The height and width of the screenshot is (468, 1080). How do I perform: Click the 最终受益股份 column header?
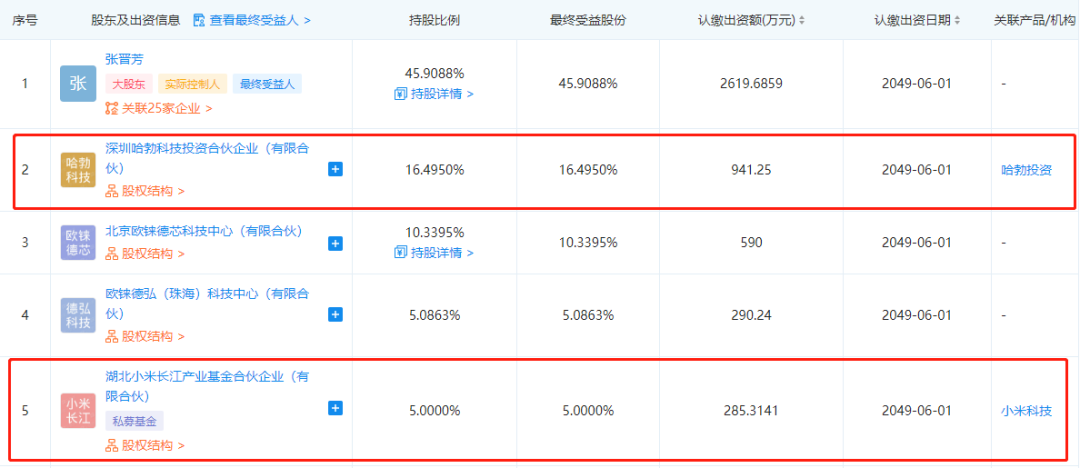[x=588, y=20]
